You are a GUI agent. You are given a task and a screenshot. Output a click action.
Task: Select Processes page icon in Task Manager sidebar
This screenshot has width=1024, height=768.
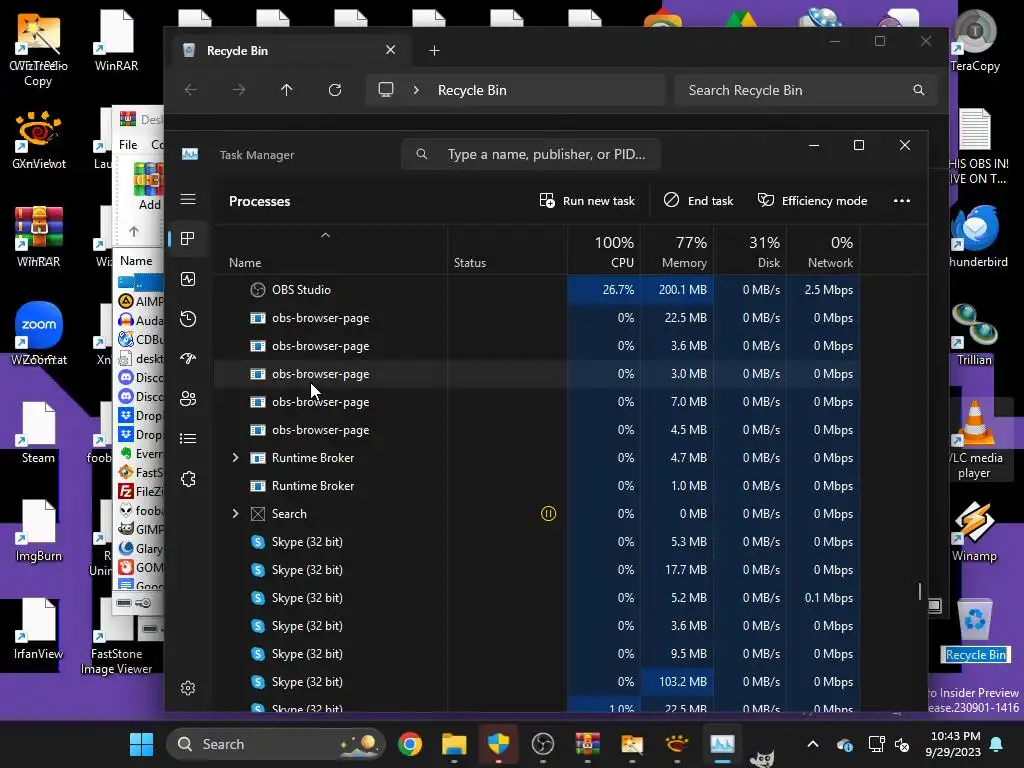point(188,239)
